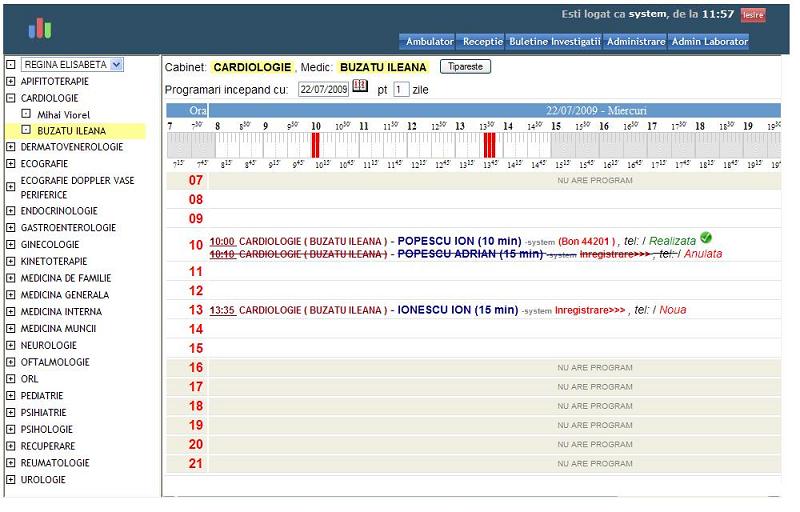Viewport: 800px width, 512px height.
Task: Open the Ambulator menu tab
Action: [x=428, y=42]
